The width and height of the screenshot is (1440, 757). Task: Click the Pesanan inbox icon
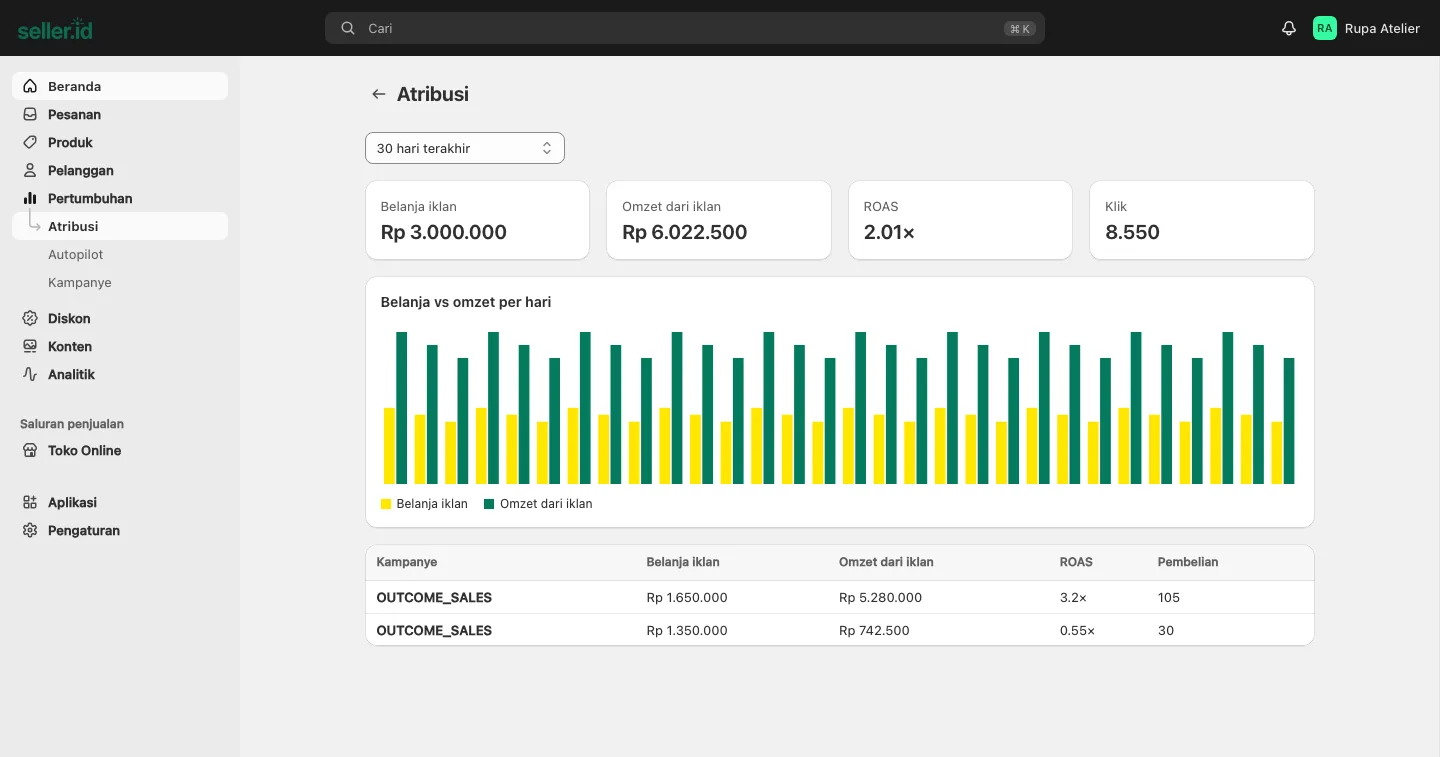30,114
